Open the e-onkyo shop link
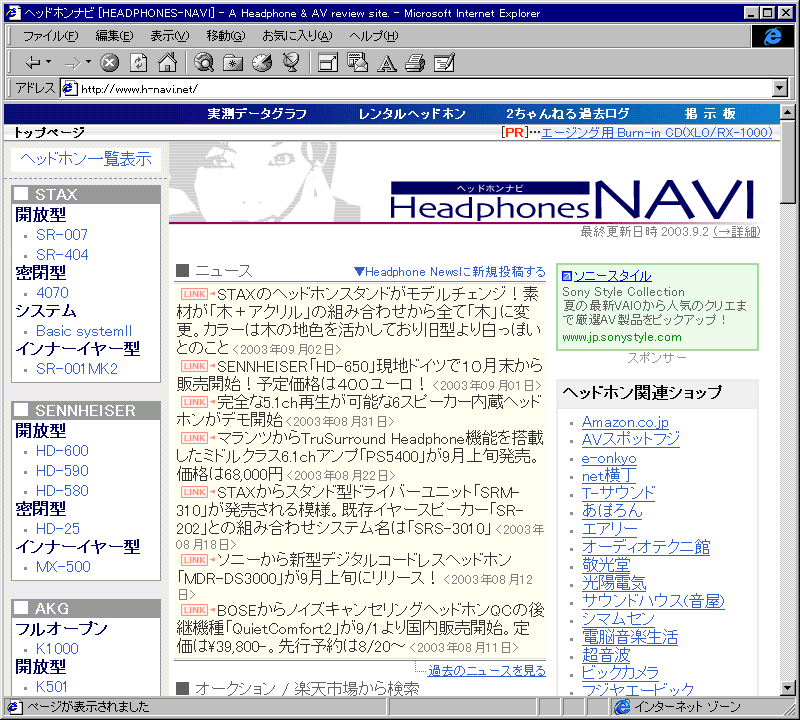The image size is (800, 720). (x=609, y=458)
